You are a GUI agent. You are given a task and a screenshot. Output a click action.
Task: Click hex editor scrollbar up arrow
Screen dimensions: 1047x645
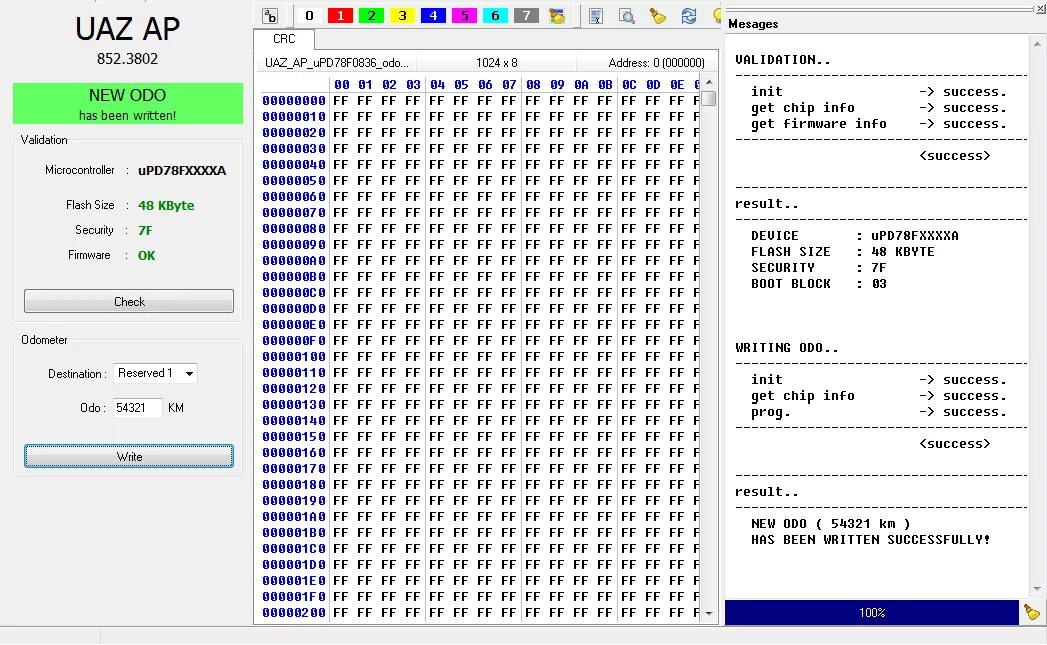click(x=709, y=82)
